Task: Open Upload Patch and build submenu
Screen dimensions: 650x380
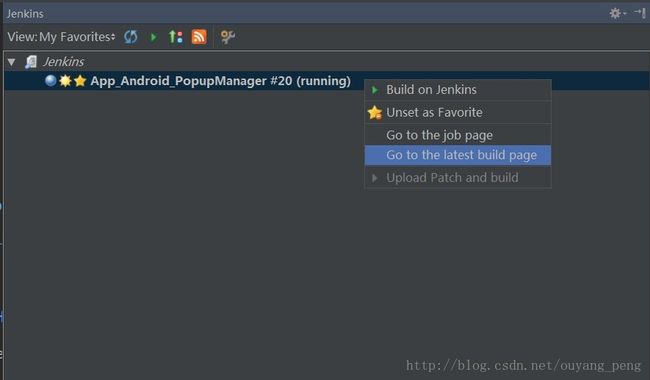Action: click(458, 178)
